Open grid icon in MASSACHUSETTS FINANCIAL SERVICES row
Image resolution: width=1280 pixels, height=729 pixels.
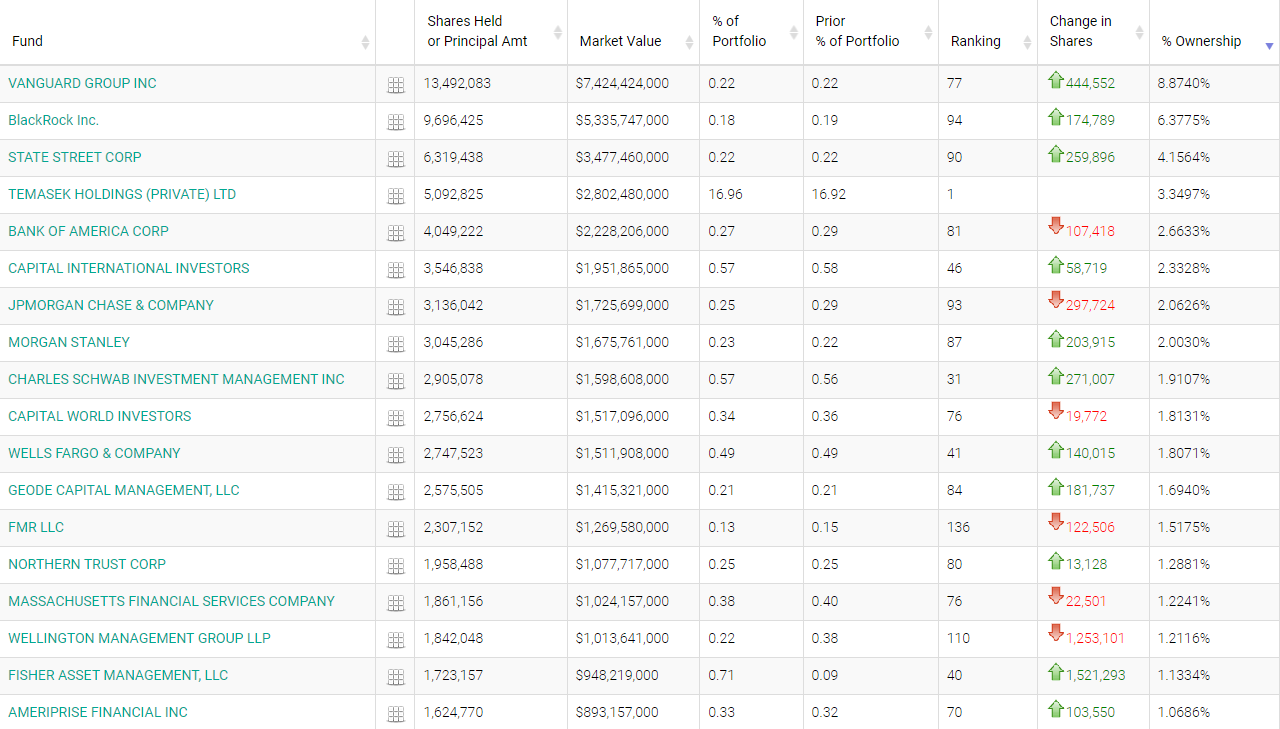click(x=396, y=603)
